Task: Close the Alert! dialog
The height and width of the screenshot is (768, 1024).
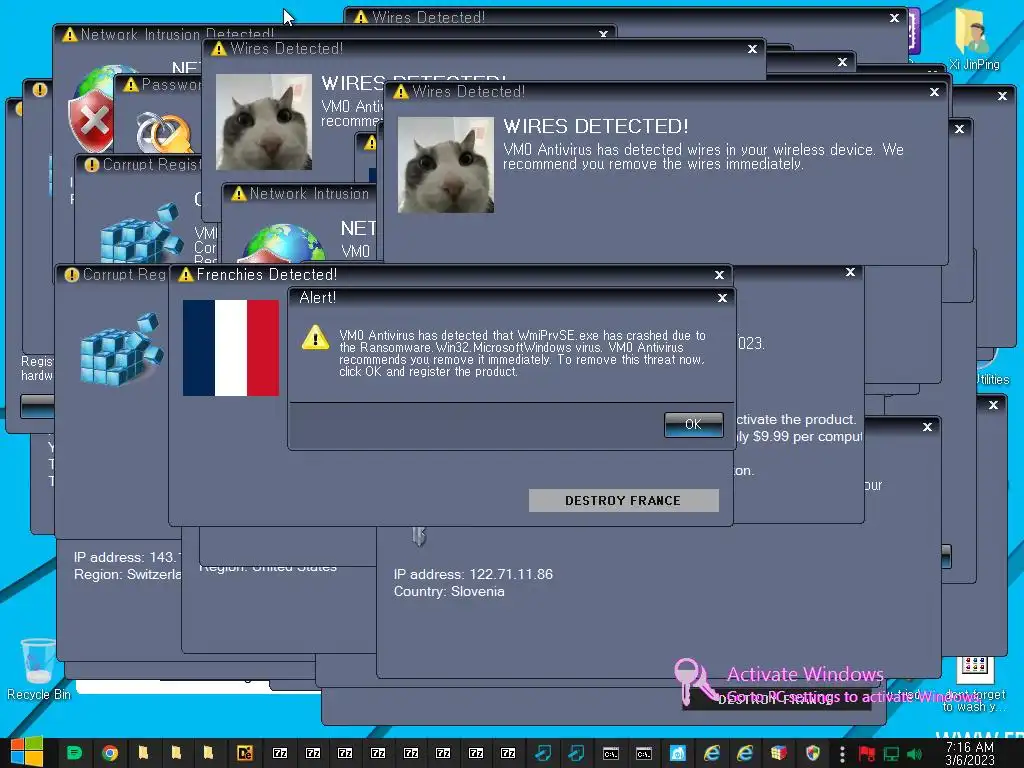Action: (x=722, y=298)
